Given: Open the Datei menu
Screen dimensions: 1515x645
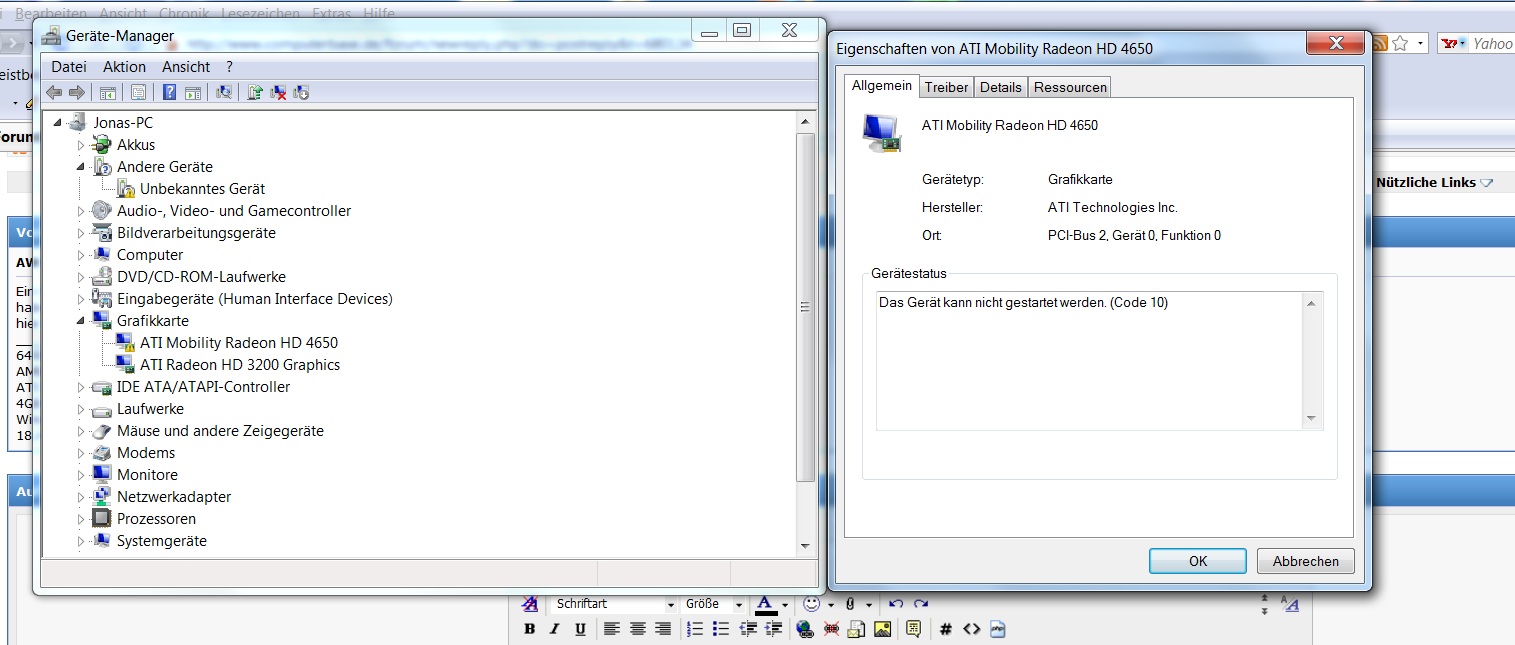Looking at the screenshot, I should [69, 67].
